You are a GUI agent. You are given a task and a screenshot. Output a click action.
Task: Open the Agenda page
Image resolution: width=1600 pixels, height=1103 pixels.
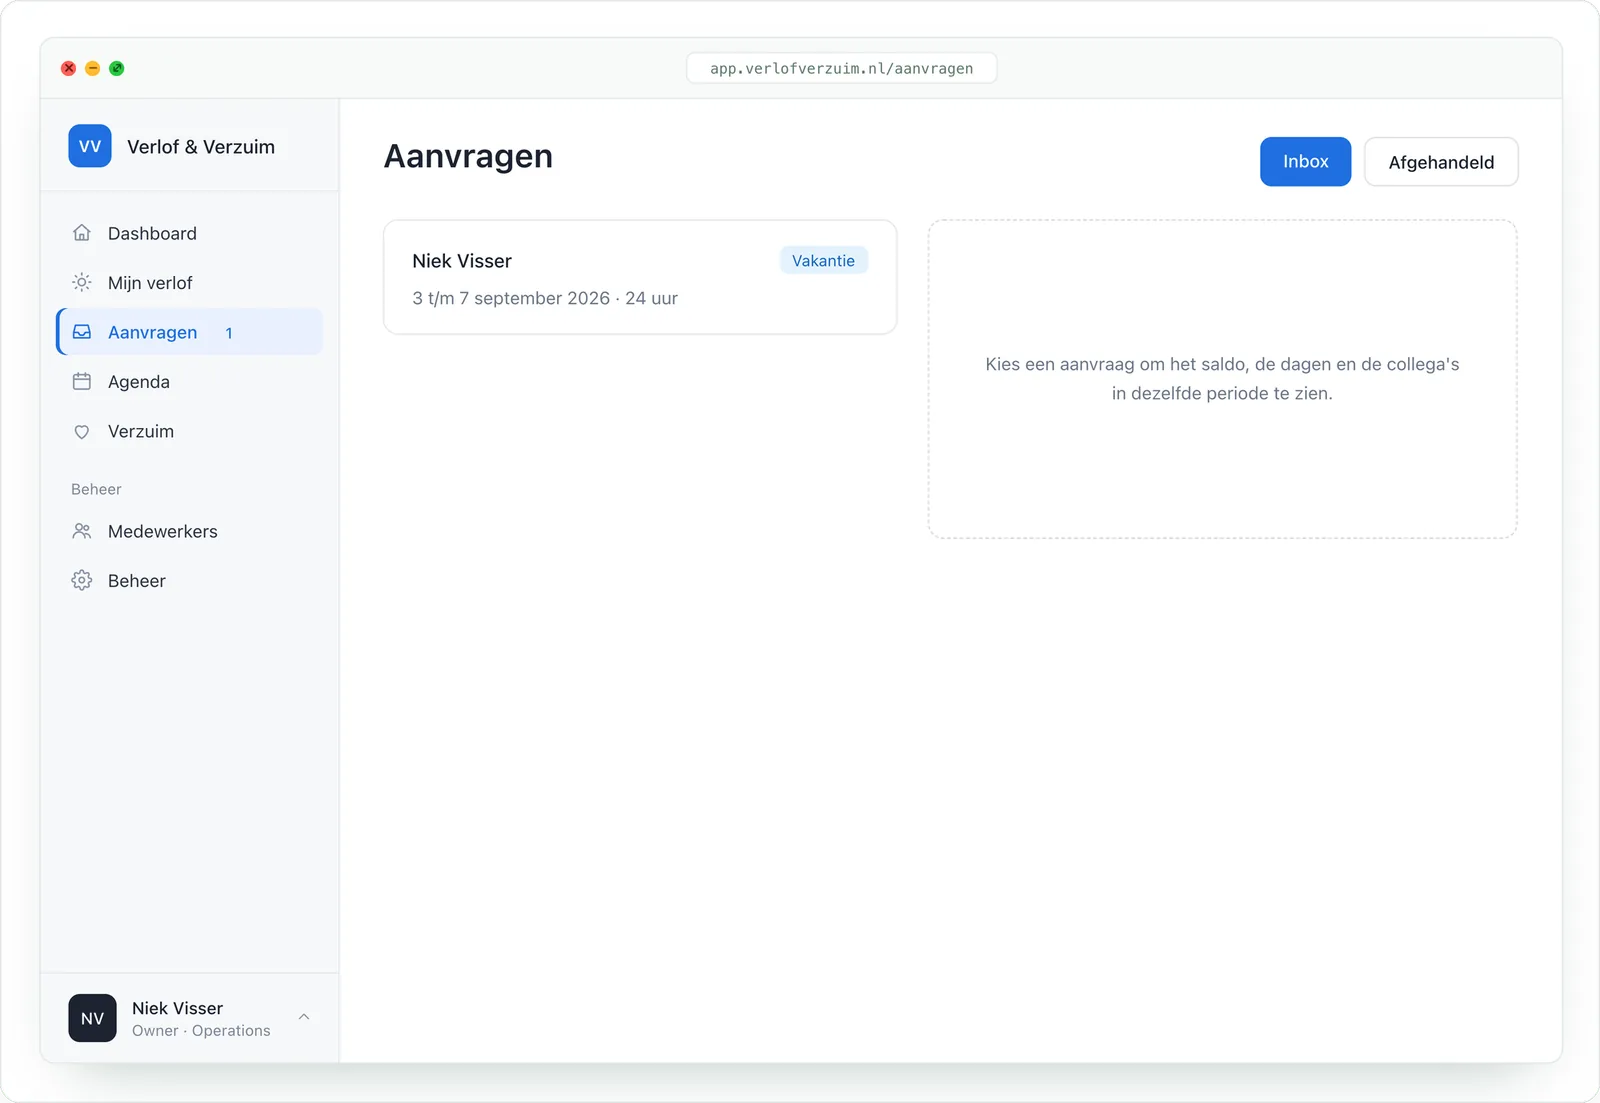pos(190,381)
